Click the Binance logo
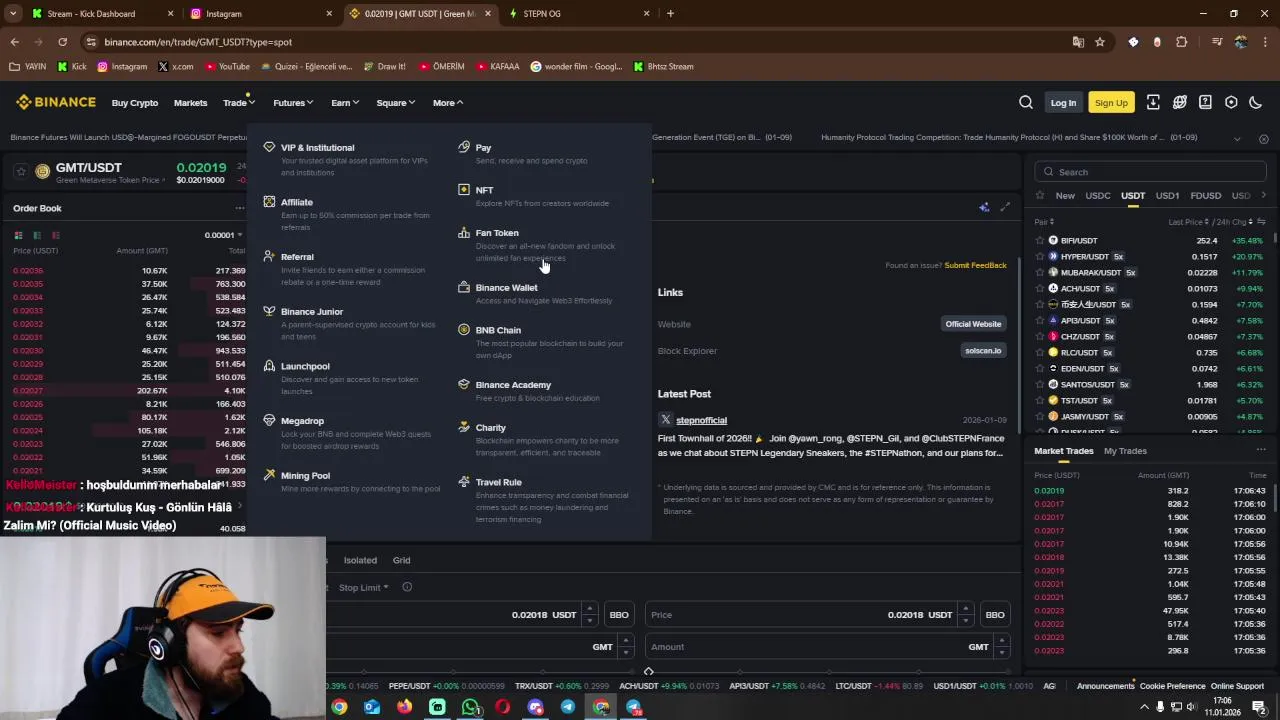1280x720 pixels. pos(56,102)
